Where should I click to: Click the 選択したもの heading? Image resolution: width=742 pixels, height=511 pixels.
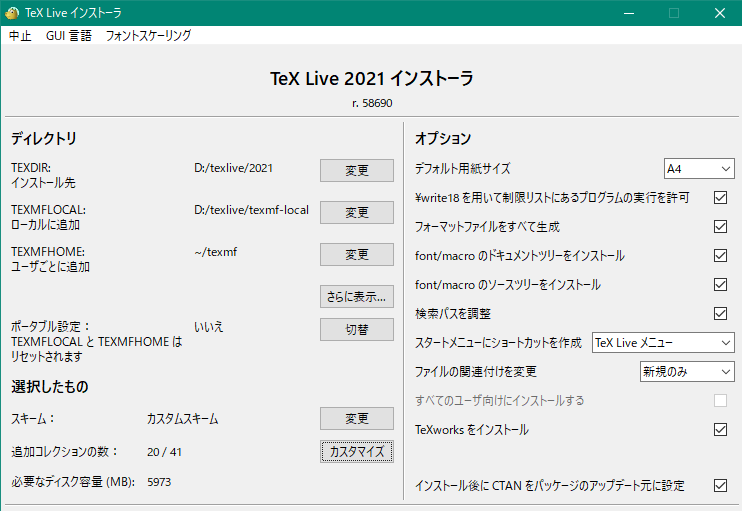(x=50, y=387)
